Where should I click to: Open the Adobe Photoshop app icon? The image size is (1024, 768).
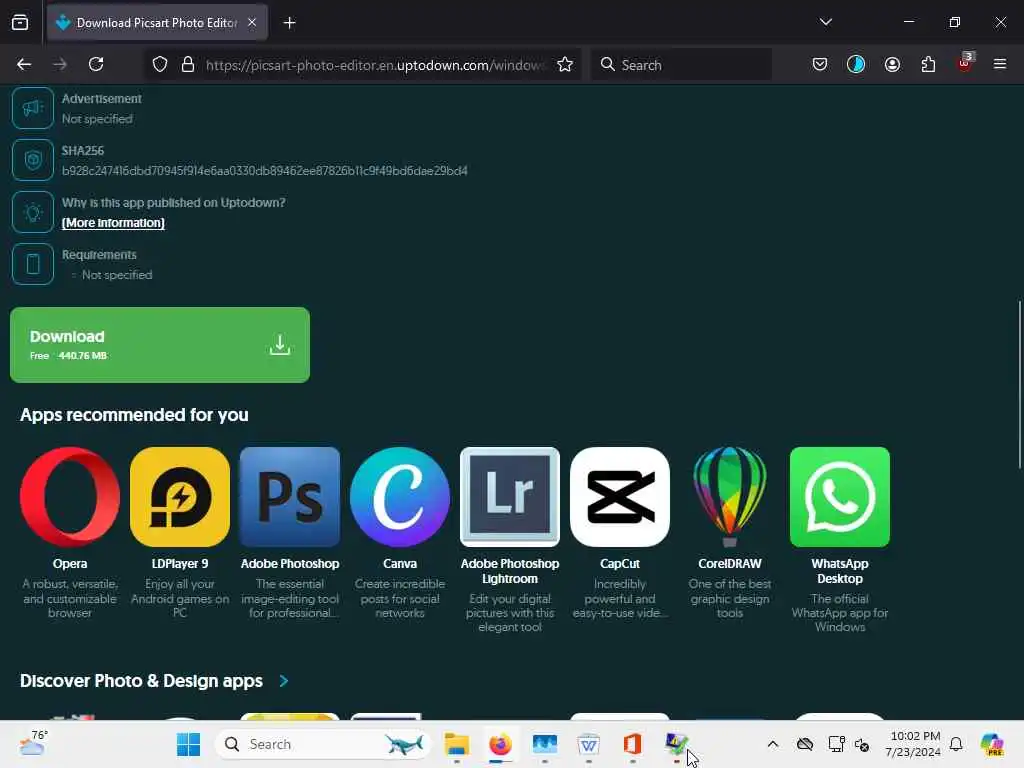coord(290,497)
